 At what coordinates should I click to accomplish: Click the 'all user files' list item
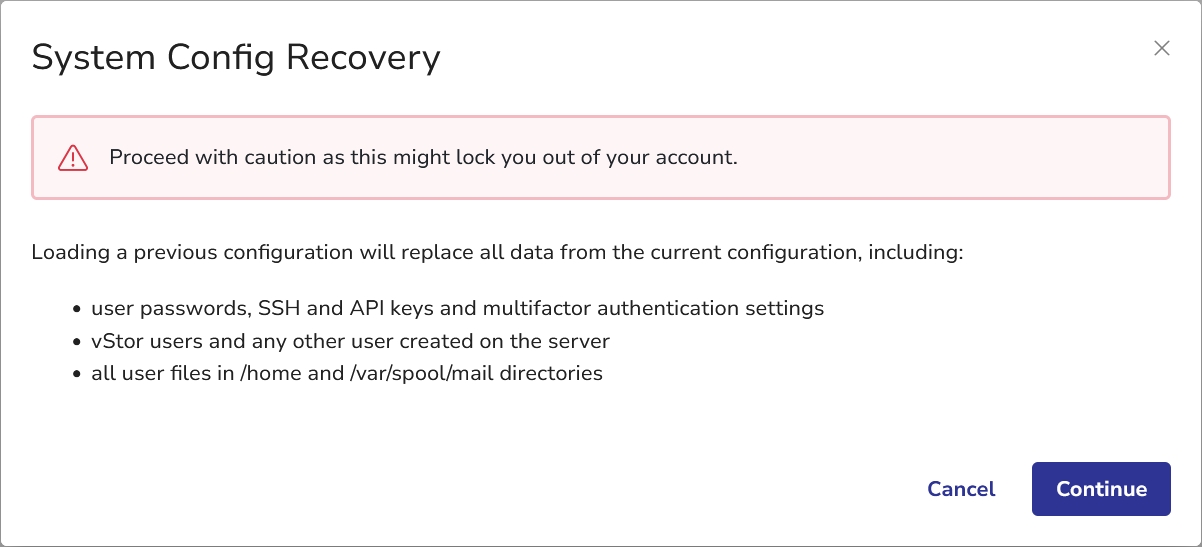tap(347, 374)
